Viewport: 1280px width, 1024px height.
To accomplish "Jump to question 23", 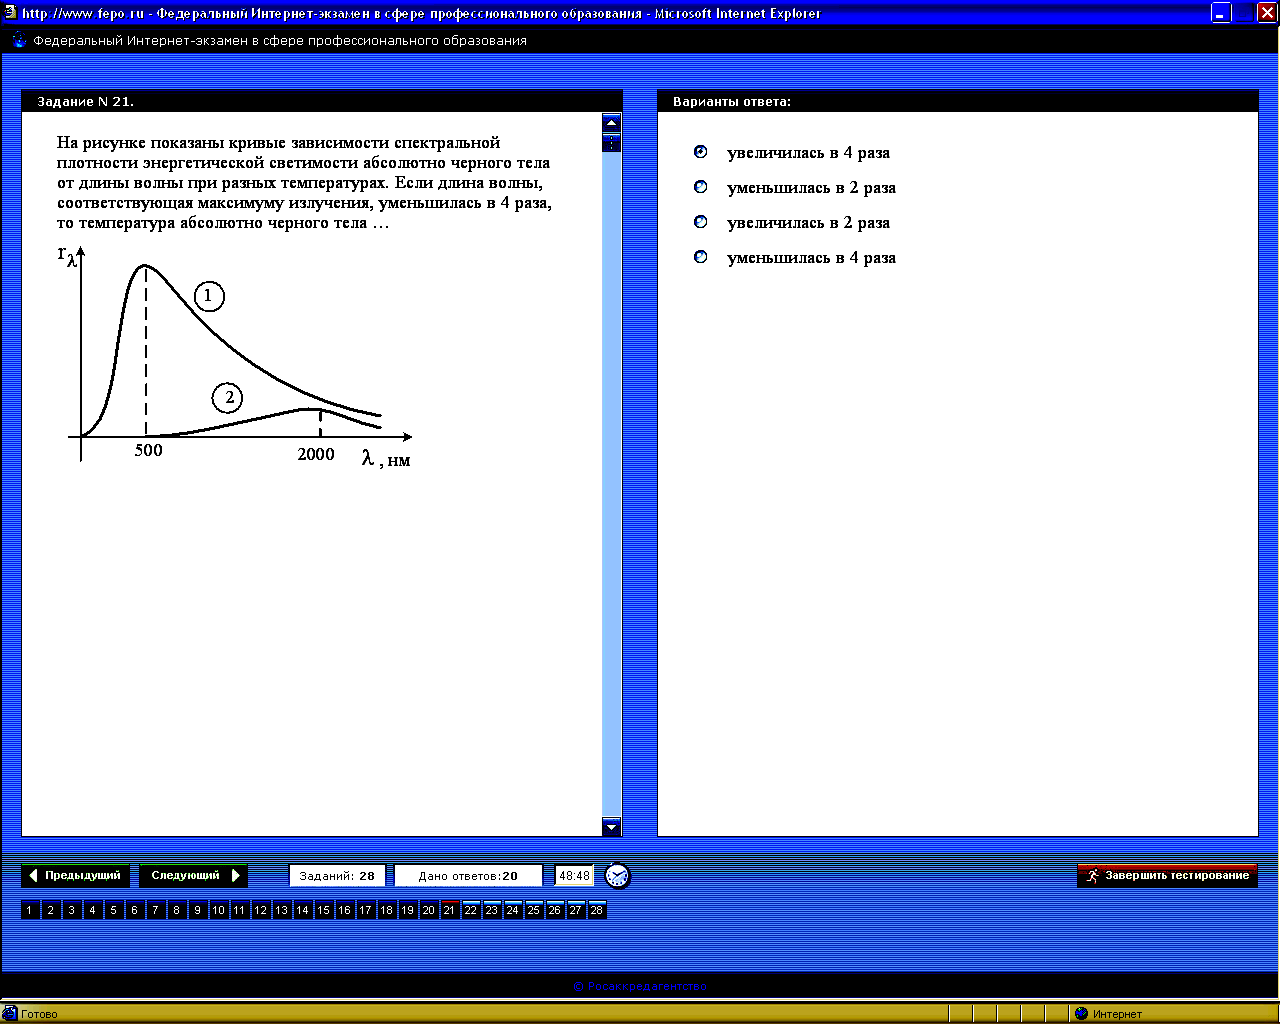I will (x=492, y=910).
